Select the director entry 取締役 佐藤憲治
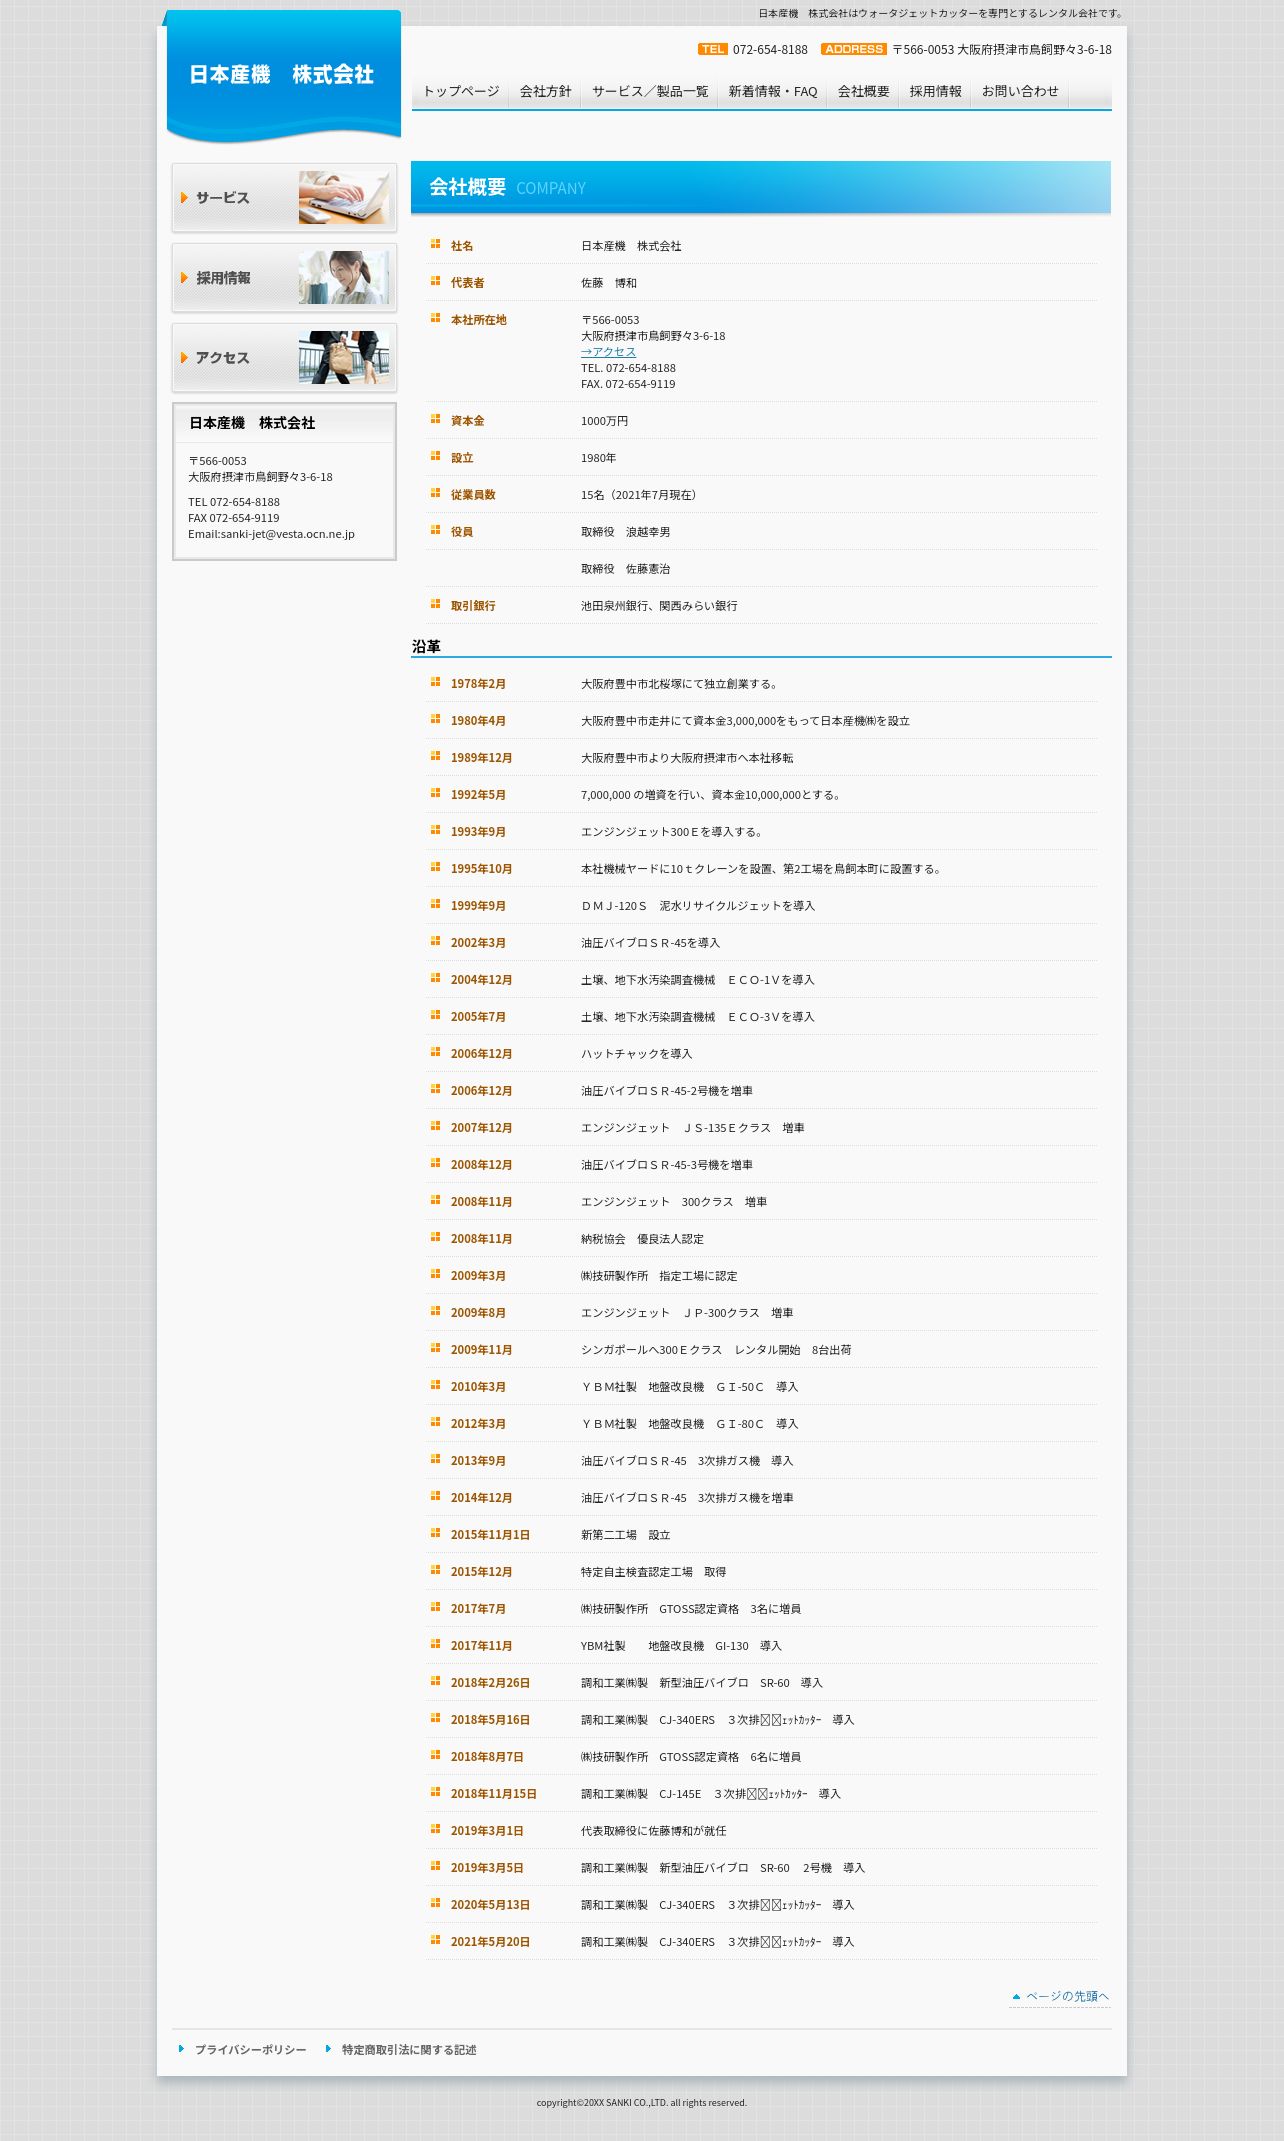Viewport: 1284px width, 2141px height. (626, 569)
